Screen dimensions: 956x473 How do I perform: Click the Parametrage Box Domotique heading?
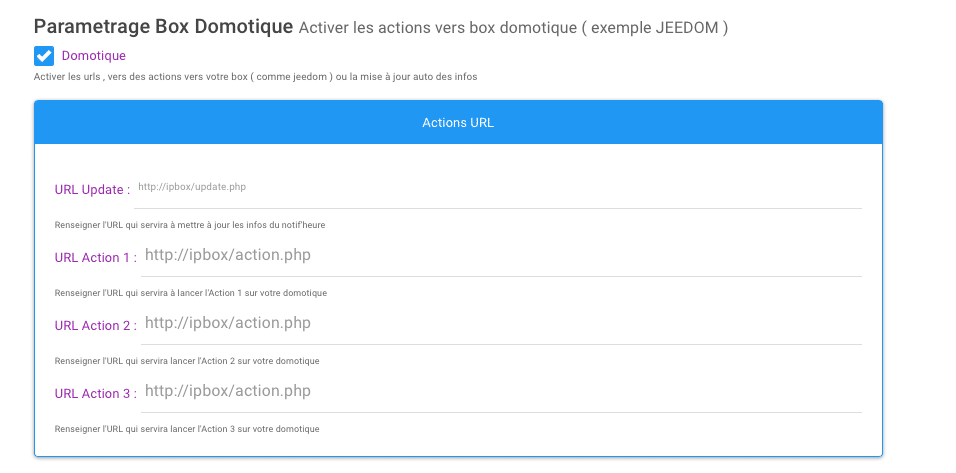[x=163, y=27]
